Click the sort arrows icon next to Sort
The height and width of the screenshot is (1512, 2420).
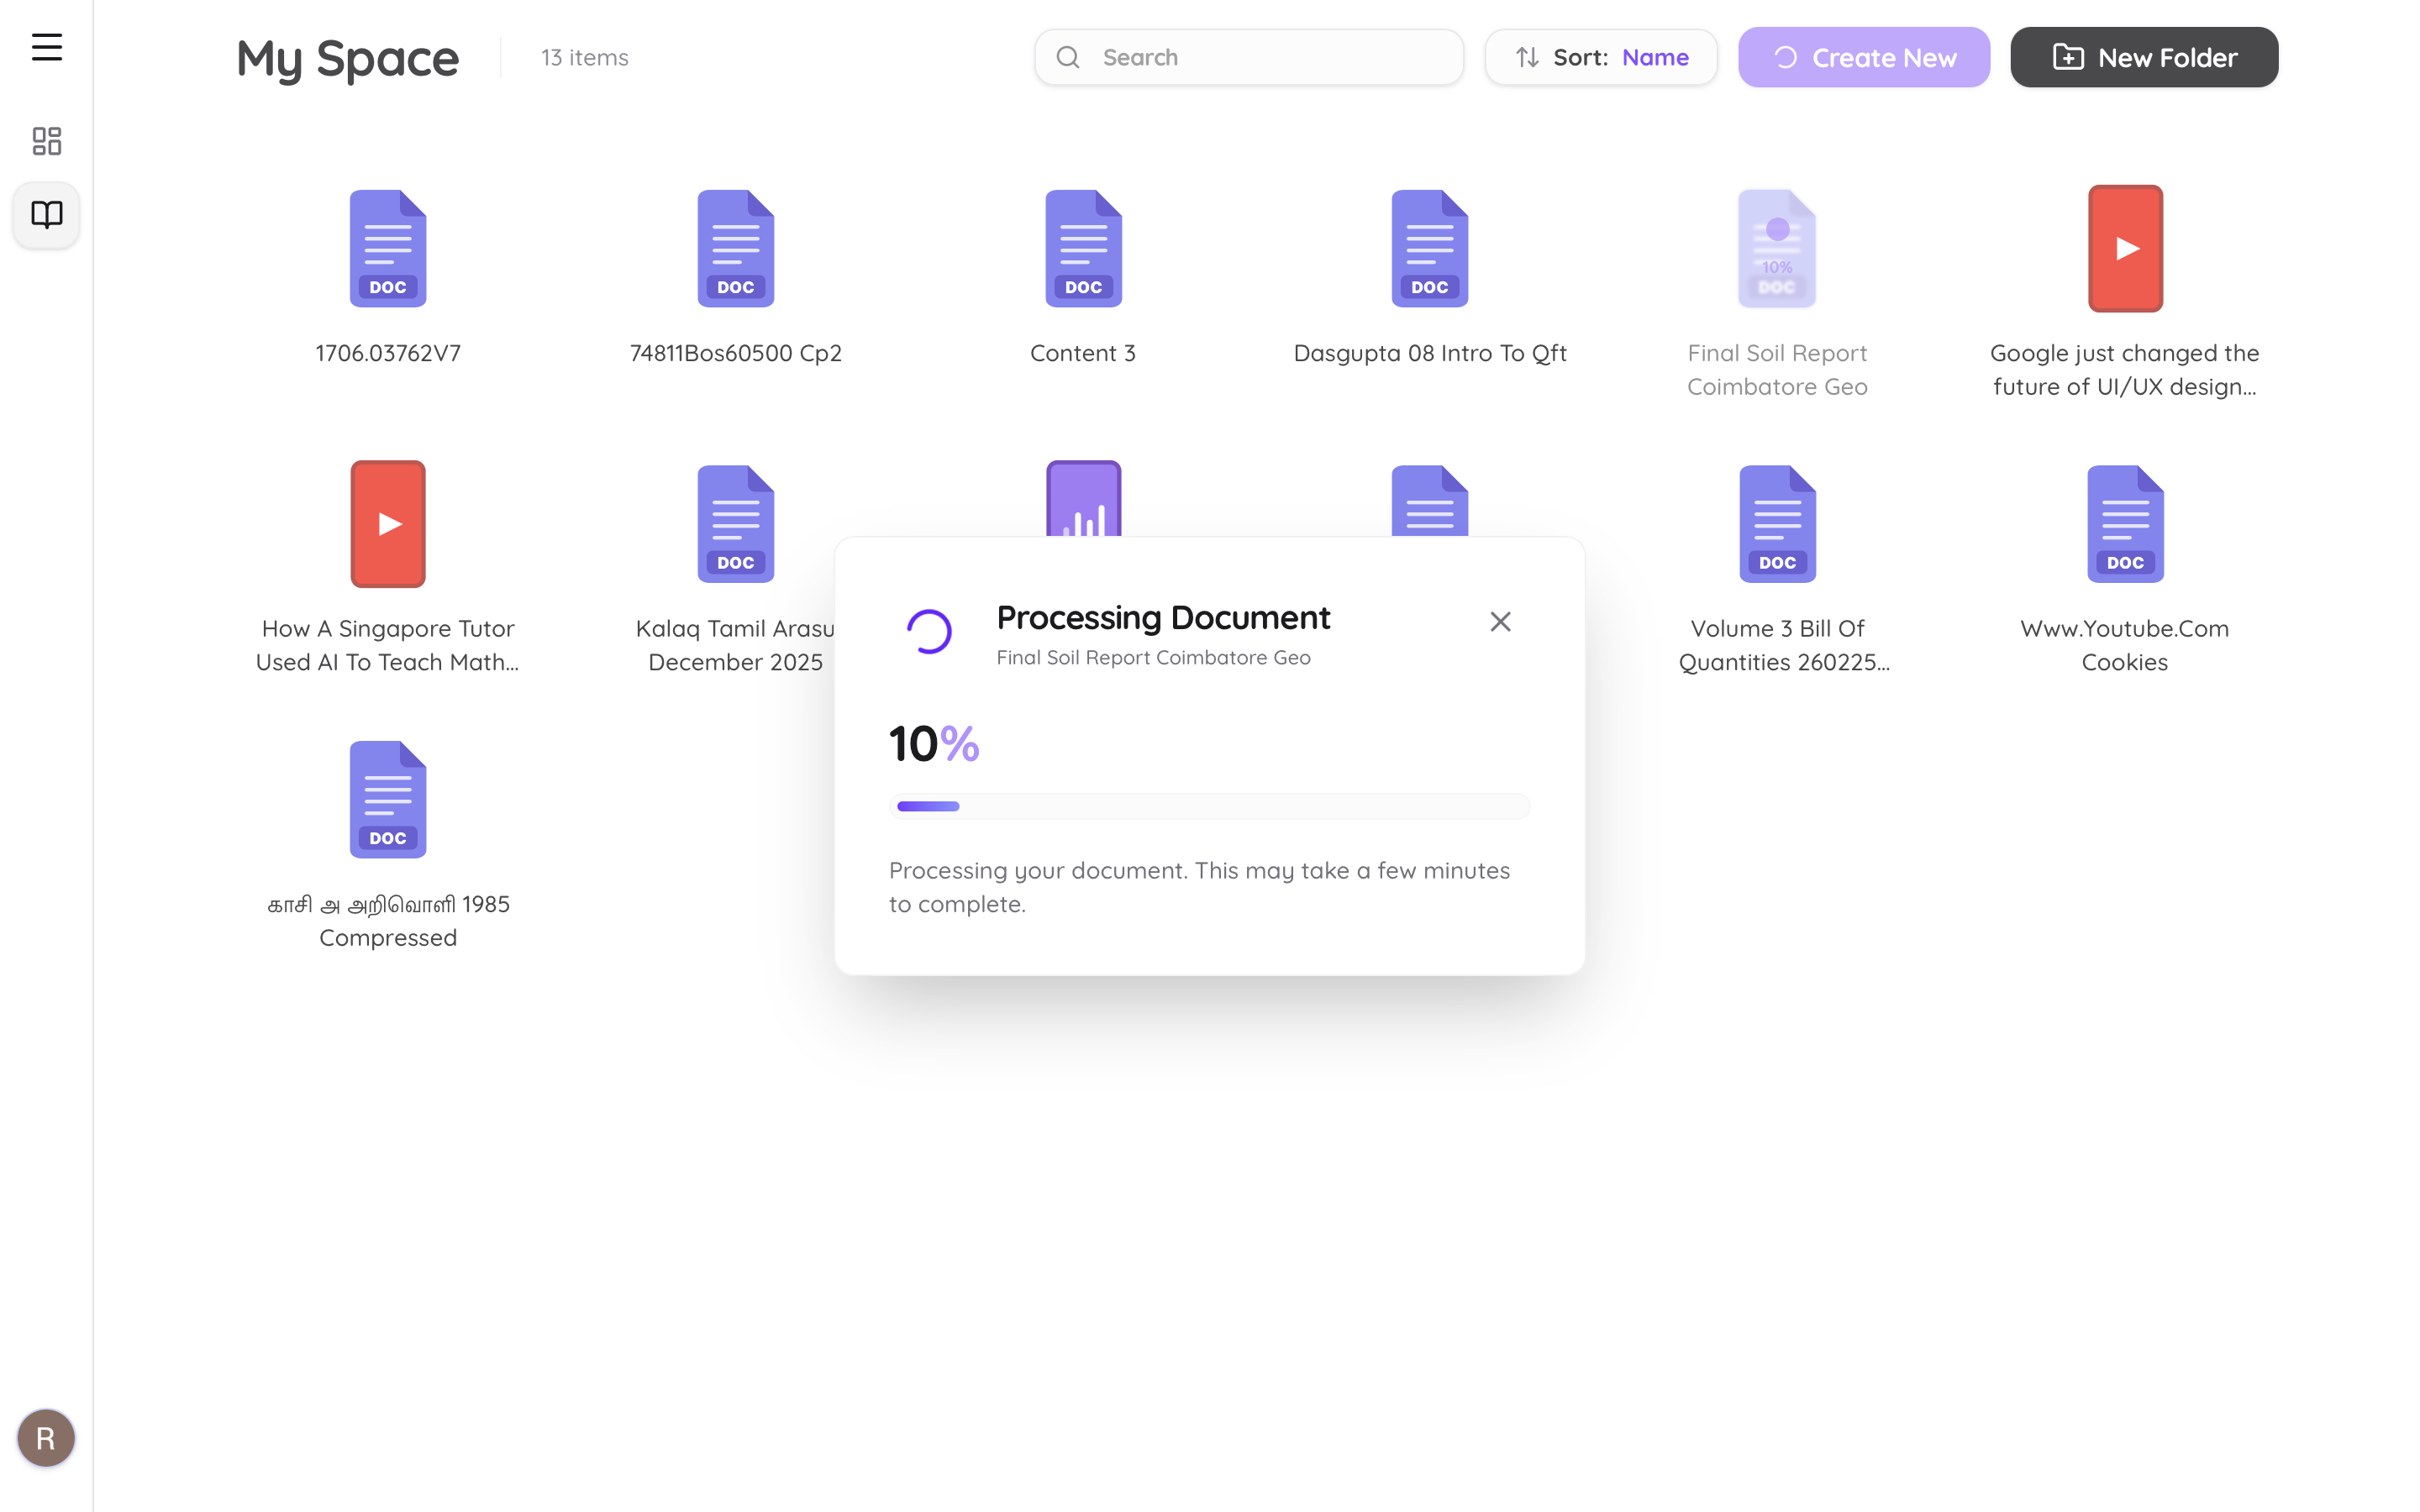pyautogui.click(x=1526, y=57)
